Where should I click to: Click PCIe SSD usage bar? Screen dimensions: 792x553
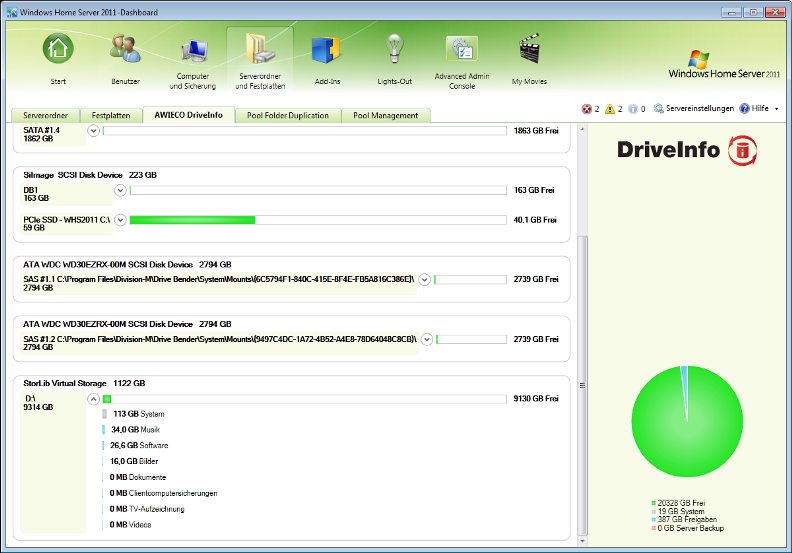(318, 220)
